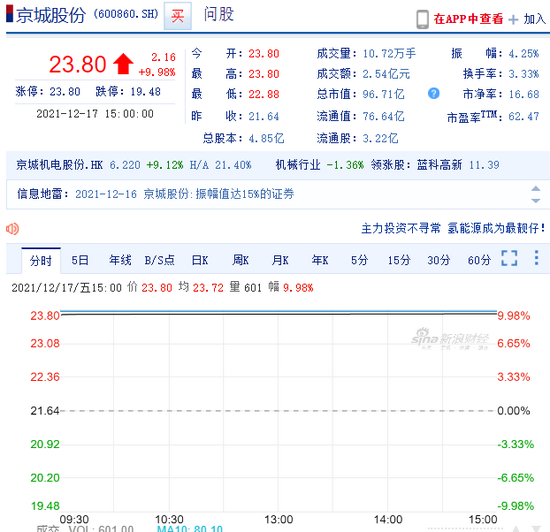This screenshot has width=550, height=532.
Task: Click the red 买 buy button
Action: (x=177, y=16)
